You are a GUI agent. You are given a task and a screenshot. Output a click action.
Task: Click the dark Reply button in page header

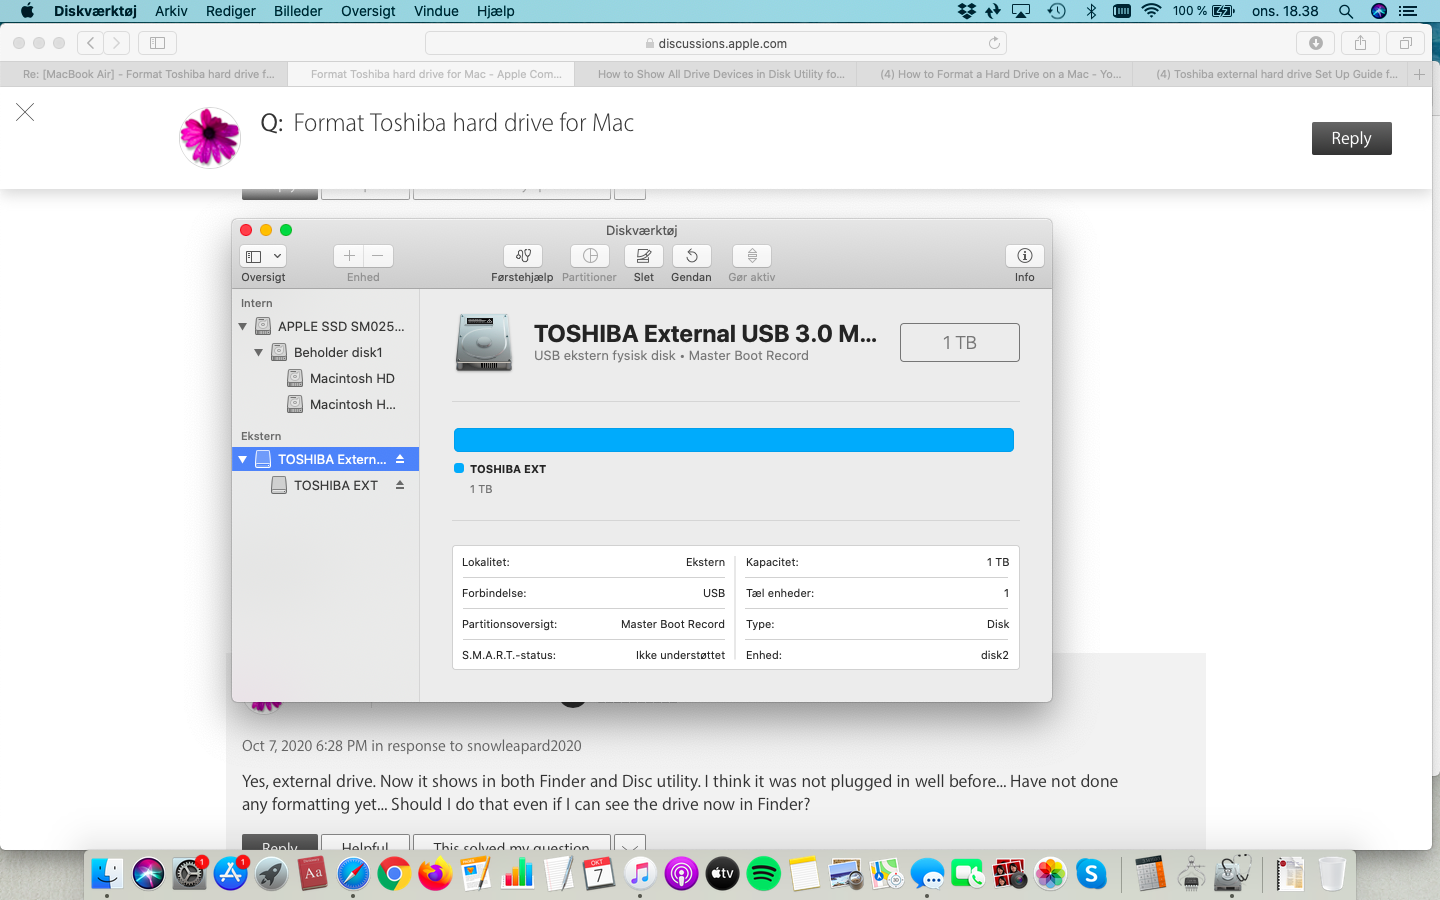[1351, 138]
